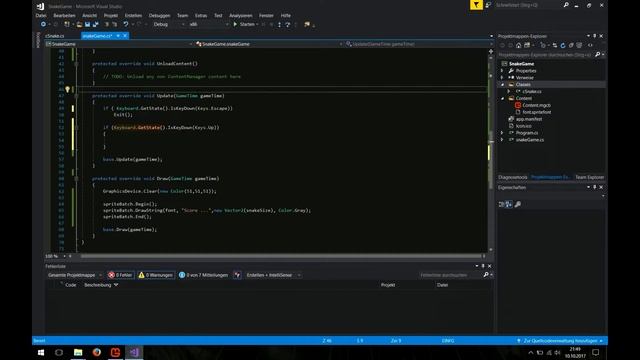The width and height of the screenshot is (640, 360).
Task: Click the collapse all icon in Projektmappen-Explorer
Action: coord(571,45)
